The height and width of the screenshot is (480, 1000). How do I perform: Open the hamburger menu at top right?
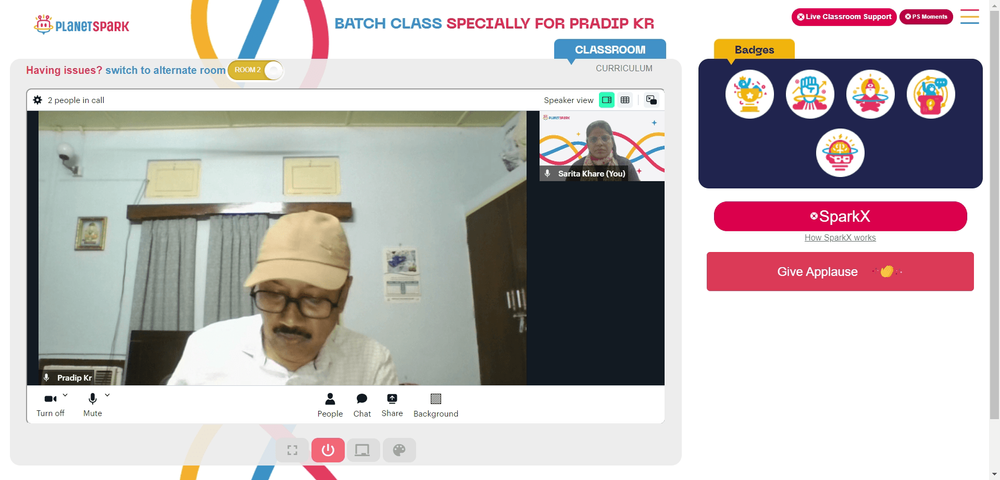[x=969, y=17]
